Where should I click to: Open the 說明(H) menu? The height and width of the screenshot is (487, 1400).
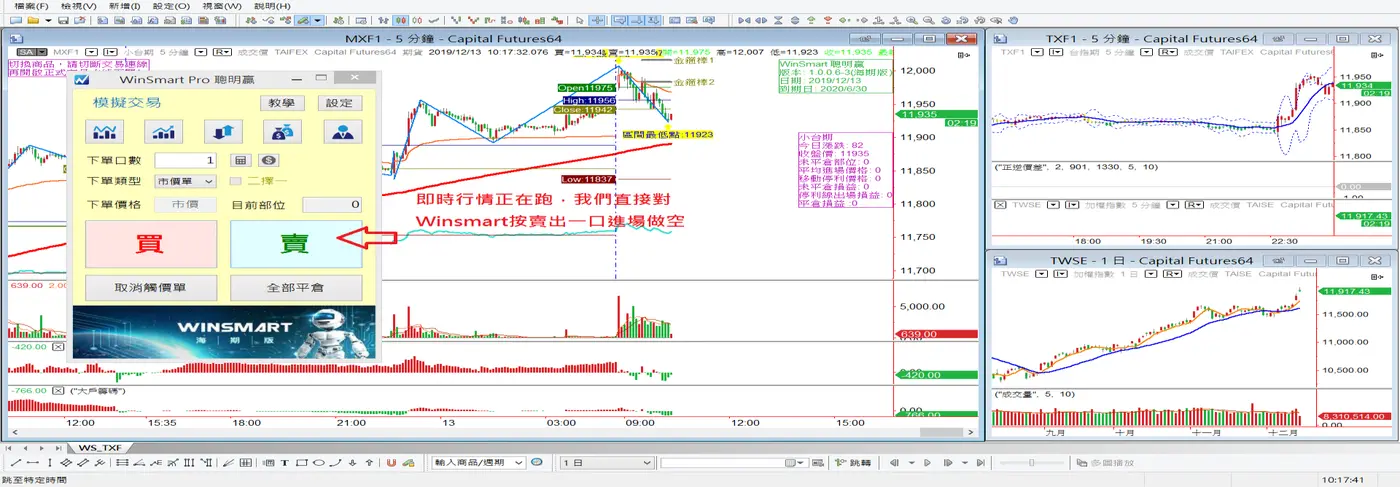tap(271, 6)
